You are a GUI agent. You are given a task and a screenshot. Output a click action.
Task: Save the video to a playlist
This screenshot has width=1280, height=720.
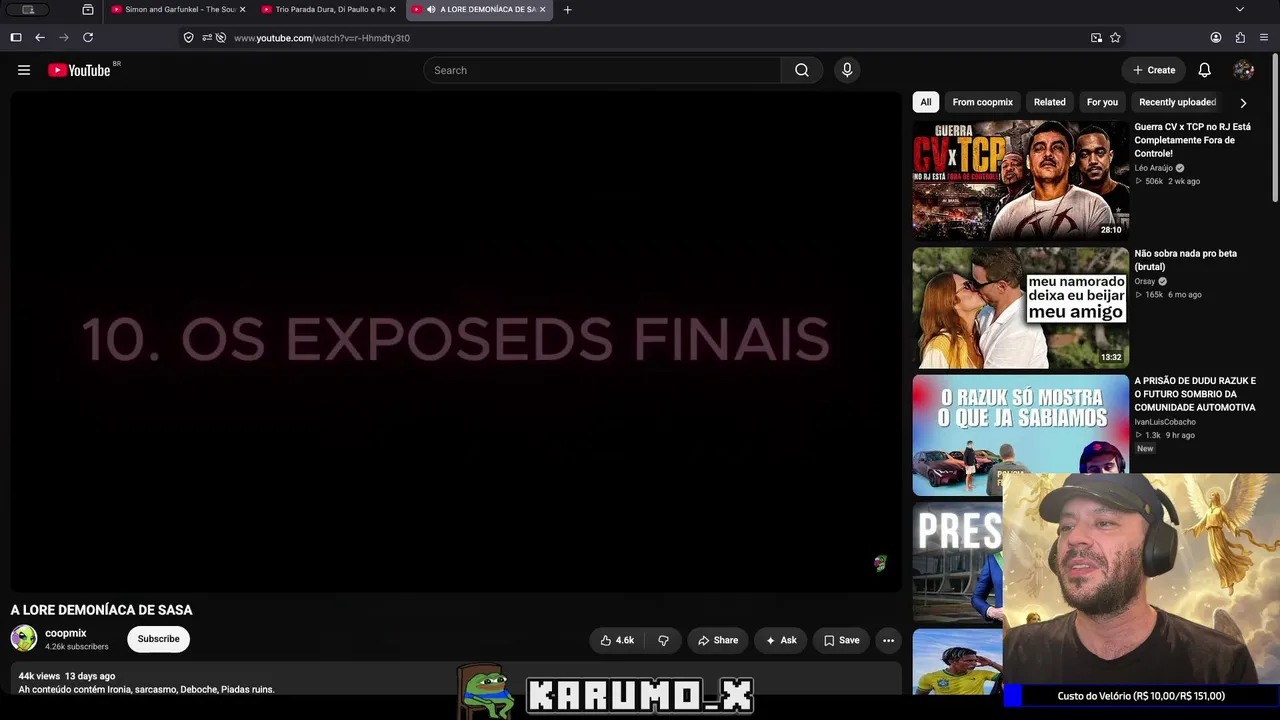(x=841, y=640)
